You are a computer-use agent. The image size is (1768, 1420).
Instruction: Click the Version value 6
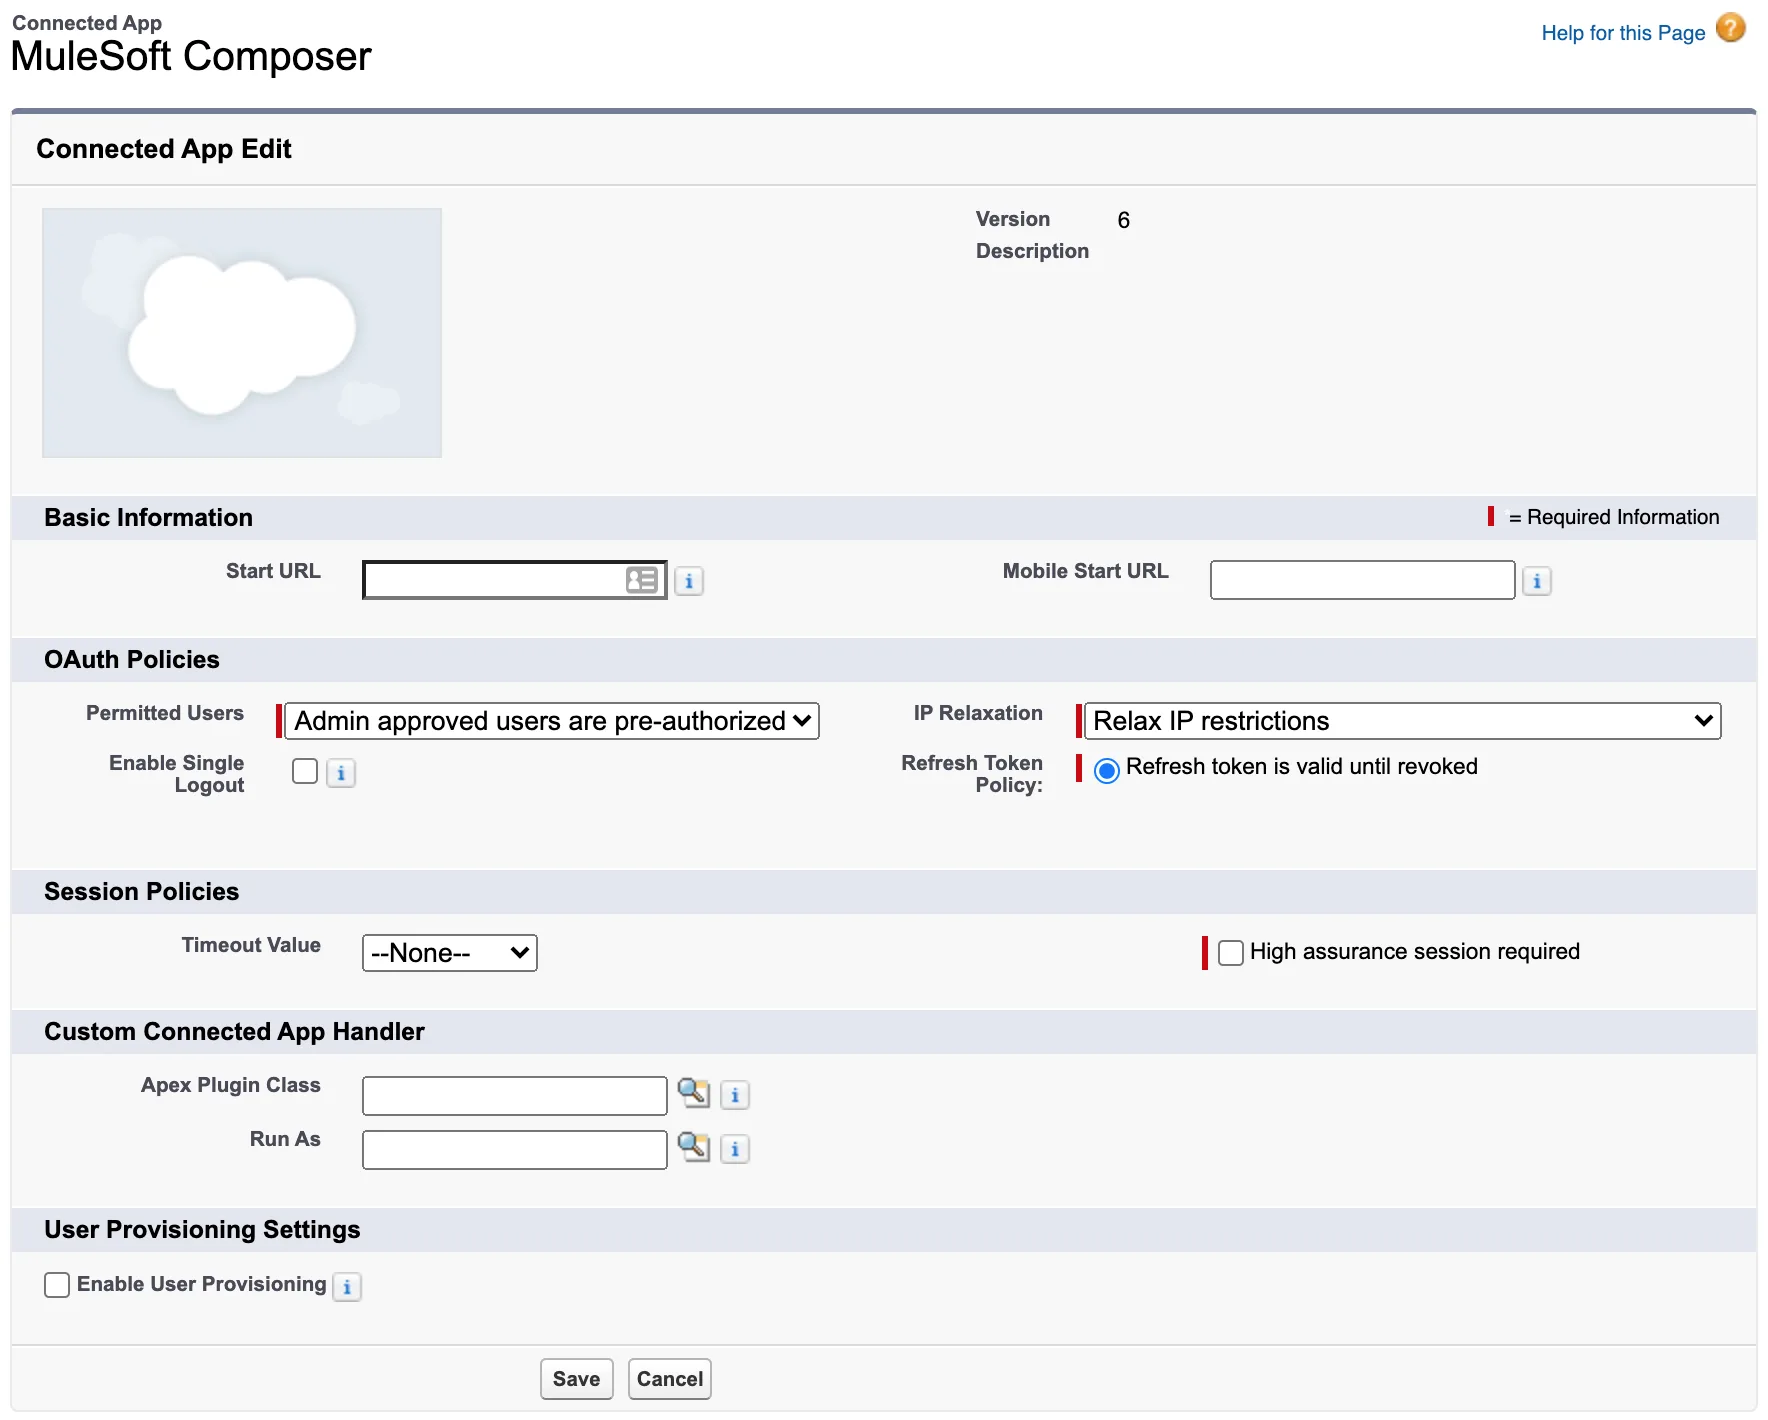click(1124, 220)
